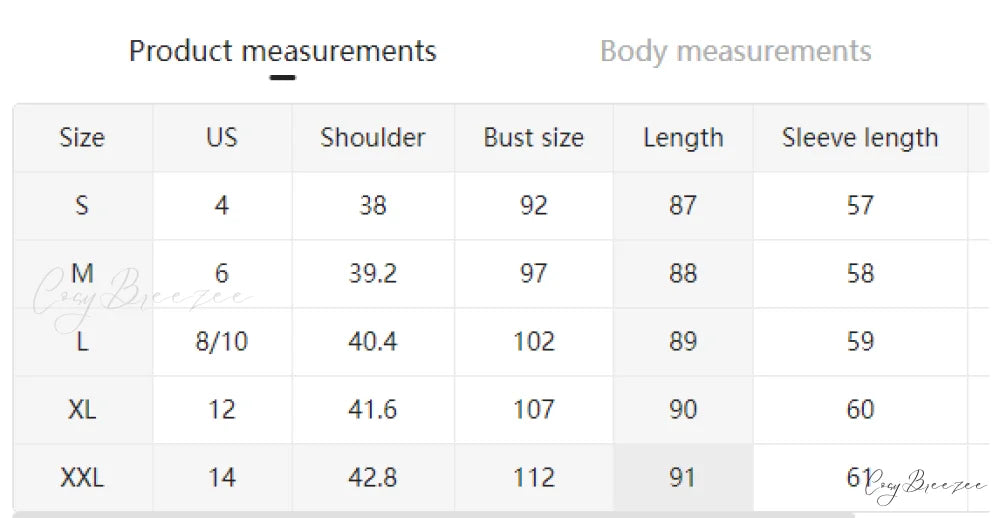This screenshot has height=518, width=1000.
Task: Select the Sleeve length column header
Action: pyautogui.click(x=860, y=138)
